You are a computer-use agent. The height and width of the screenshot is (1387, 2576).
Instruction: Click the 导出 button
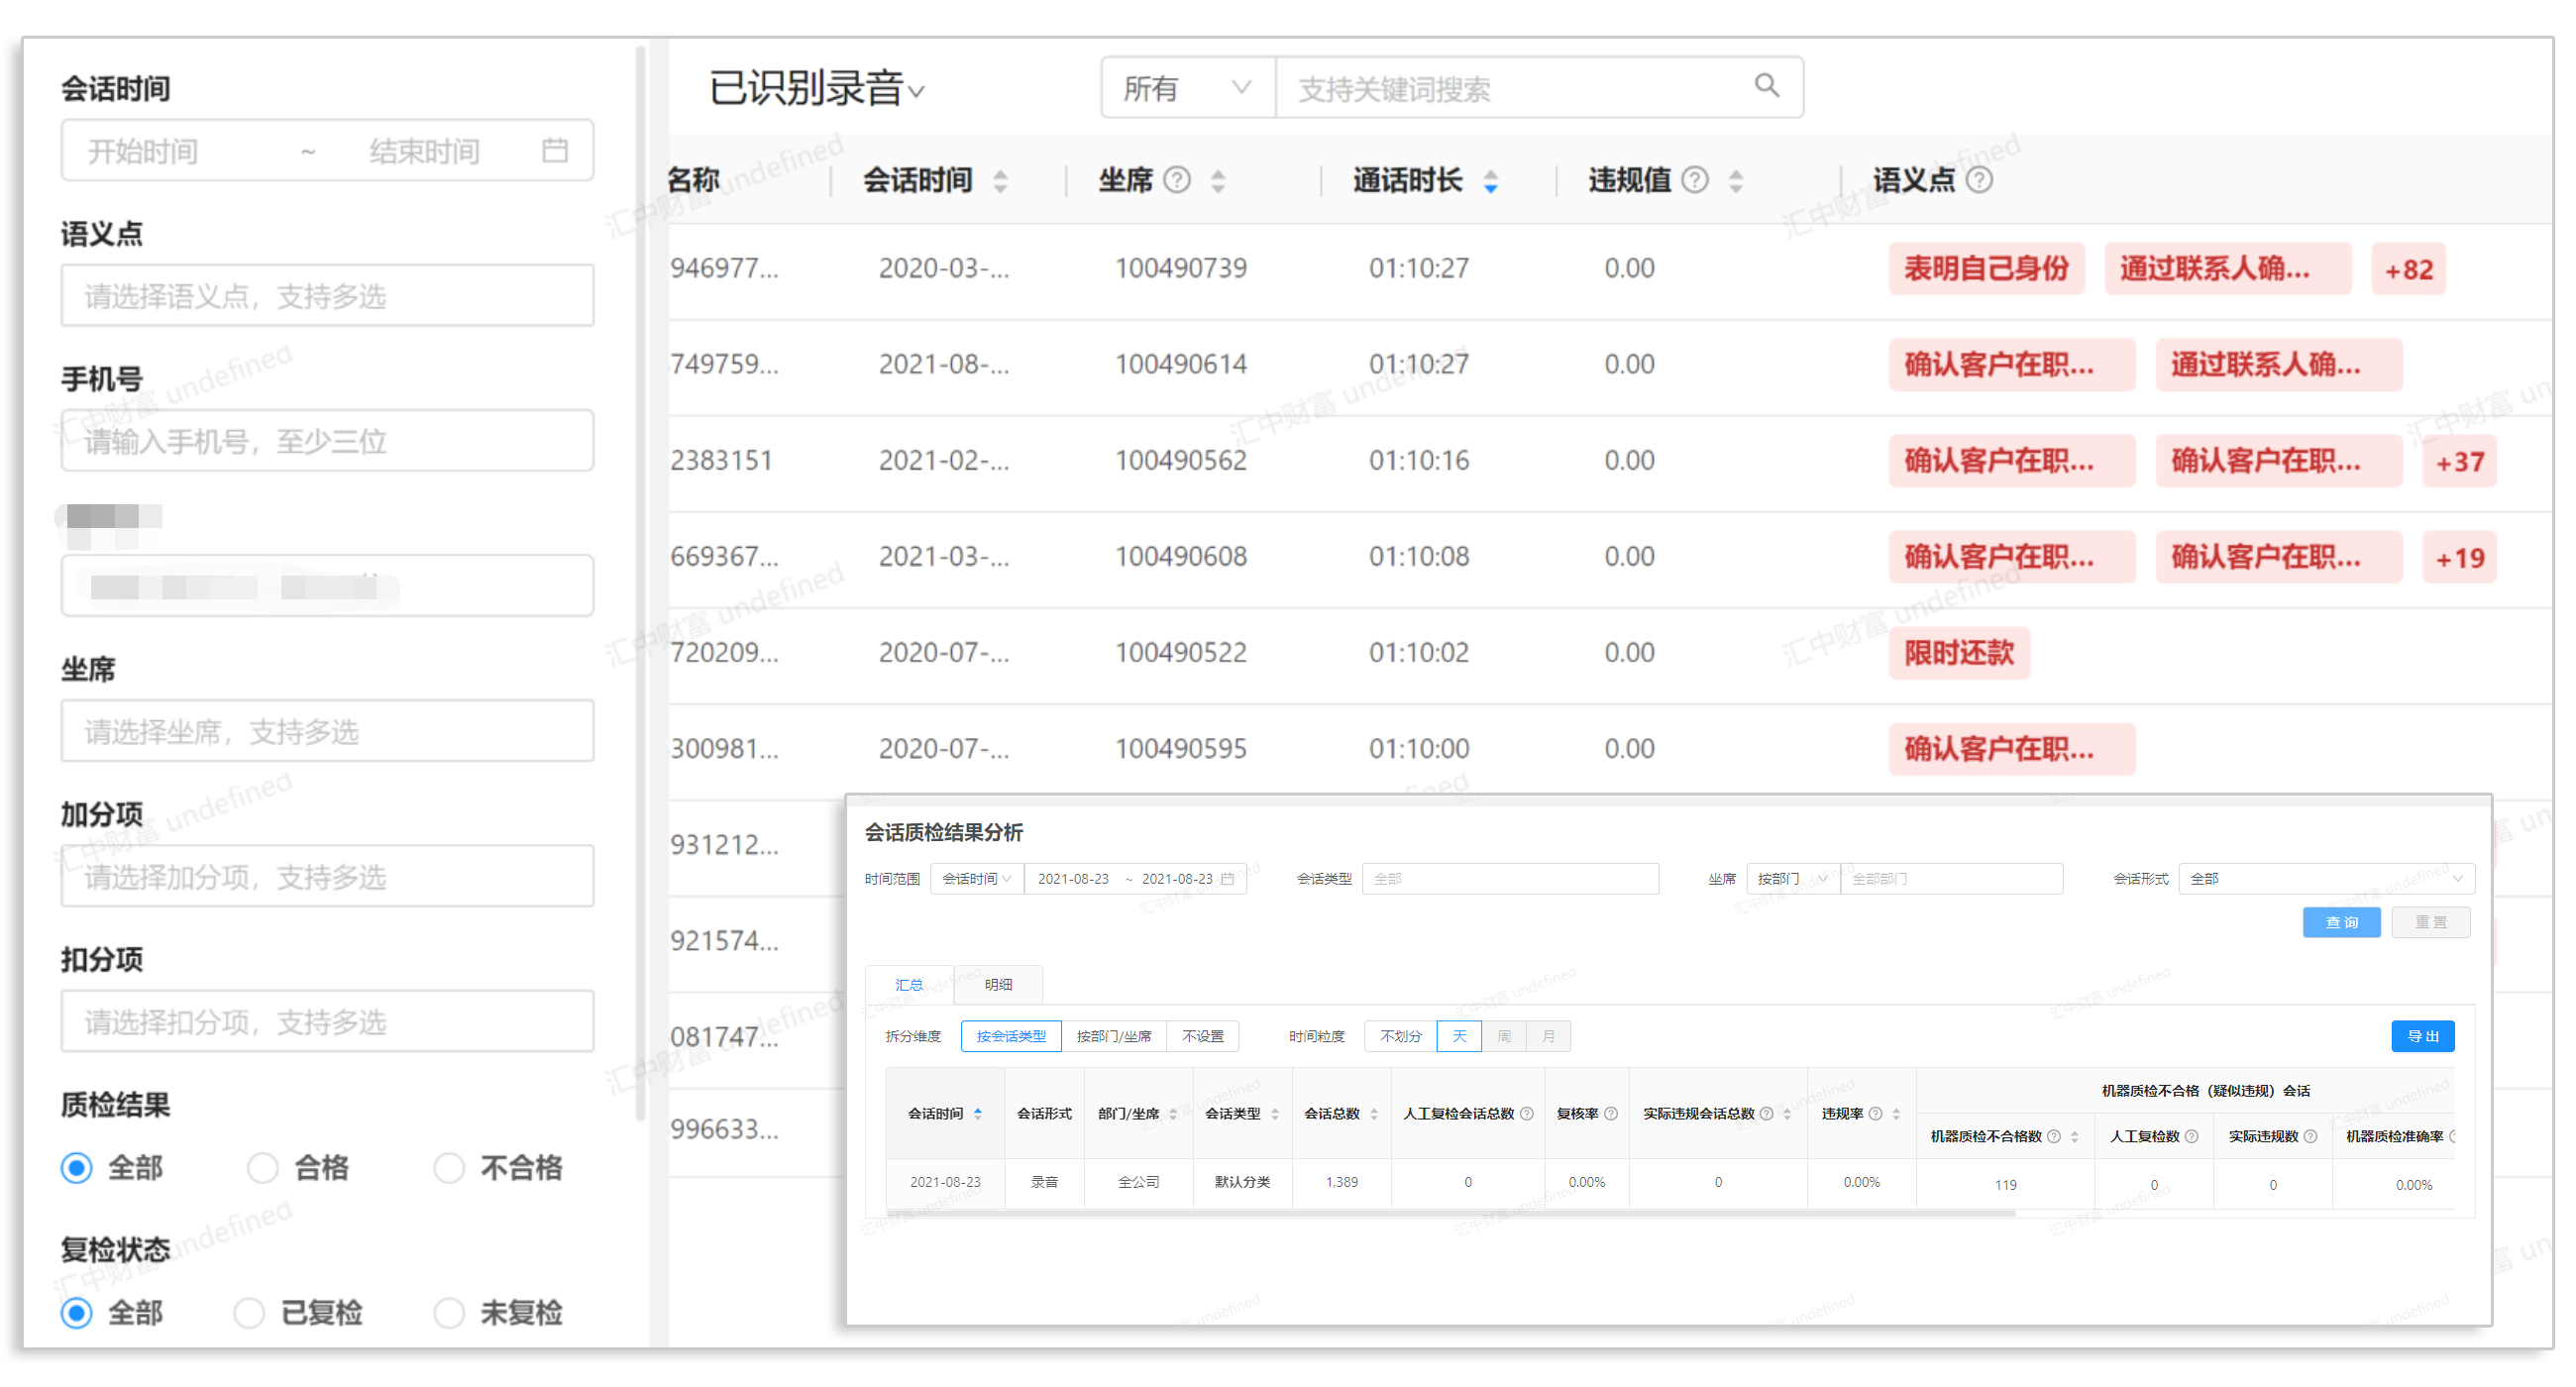point(2422,1036)
